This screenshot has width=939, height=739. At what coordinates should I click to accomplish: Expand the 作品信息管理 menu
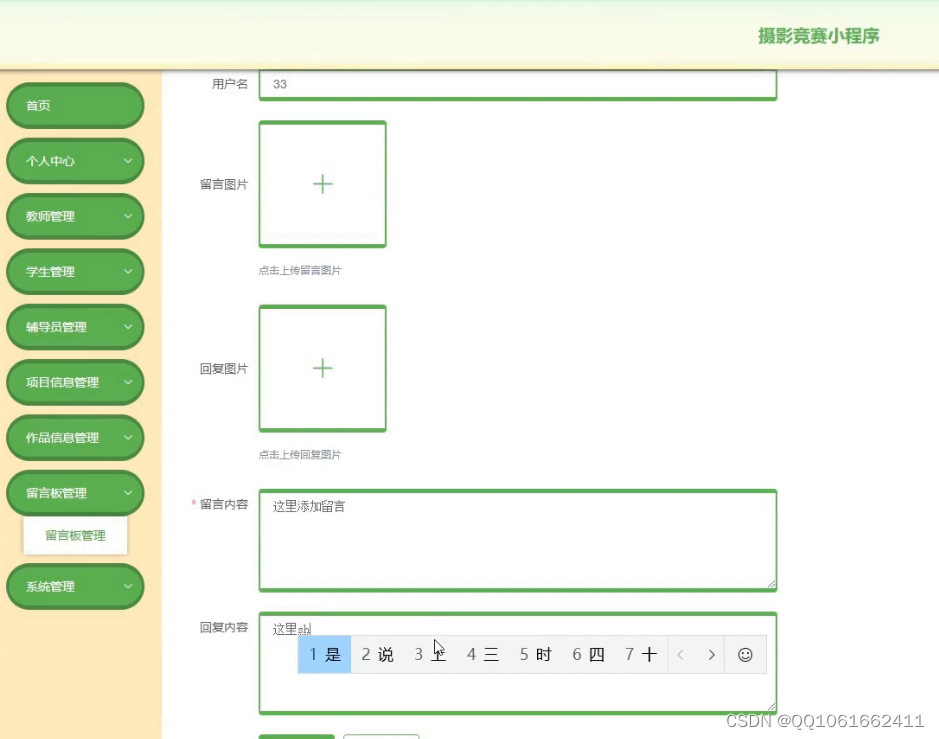[74, 437]
